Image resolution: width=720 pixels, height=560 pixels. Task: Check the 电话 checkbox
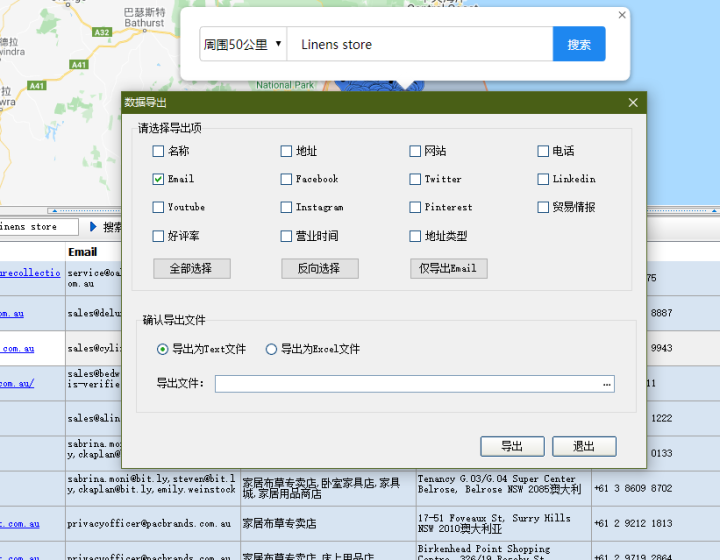click(x=543, y=151)
